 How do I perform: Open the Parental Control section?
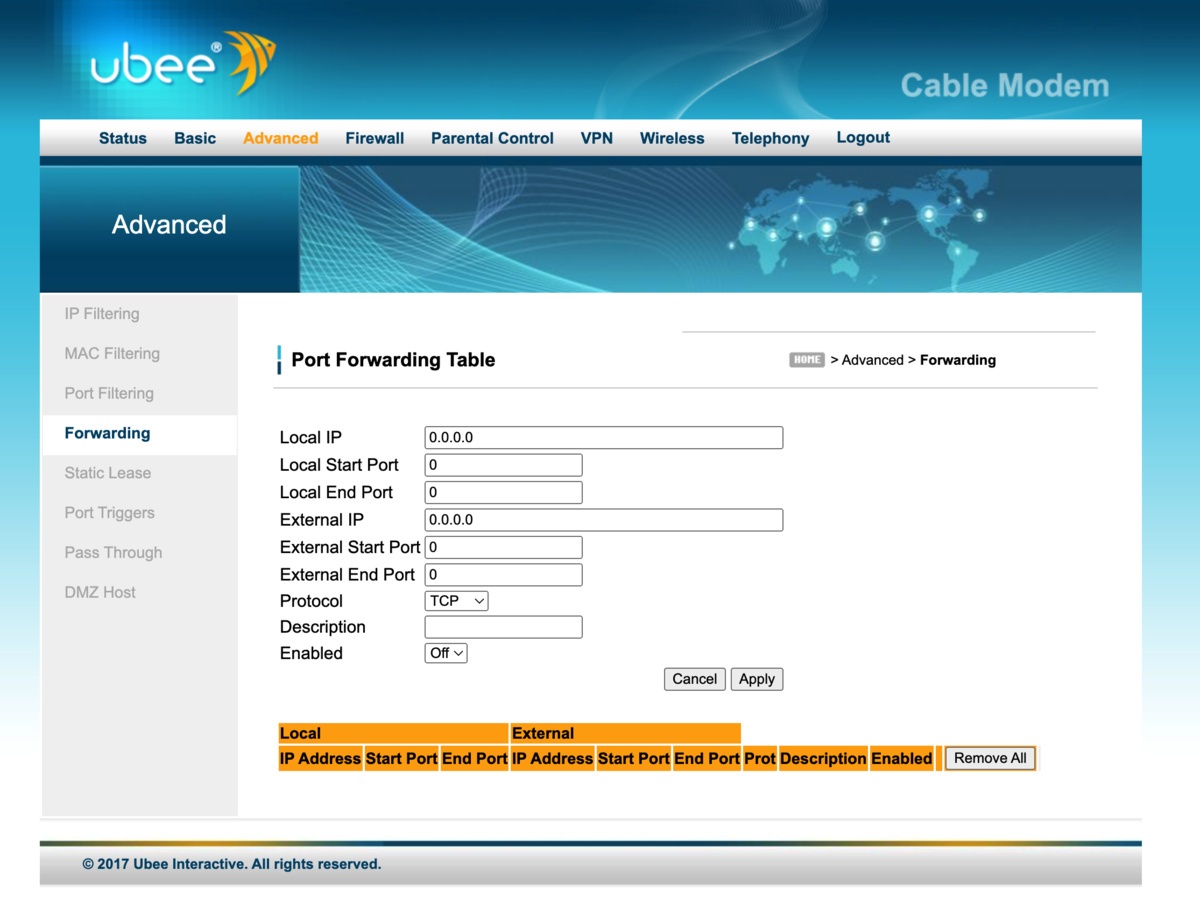492,138
